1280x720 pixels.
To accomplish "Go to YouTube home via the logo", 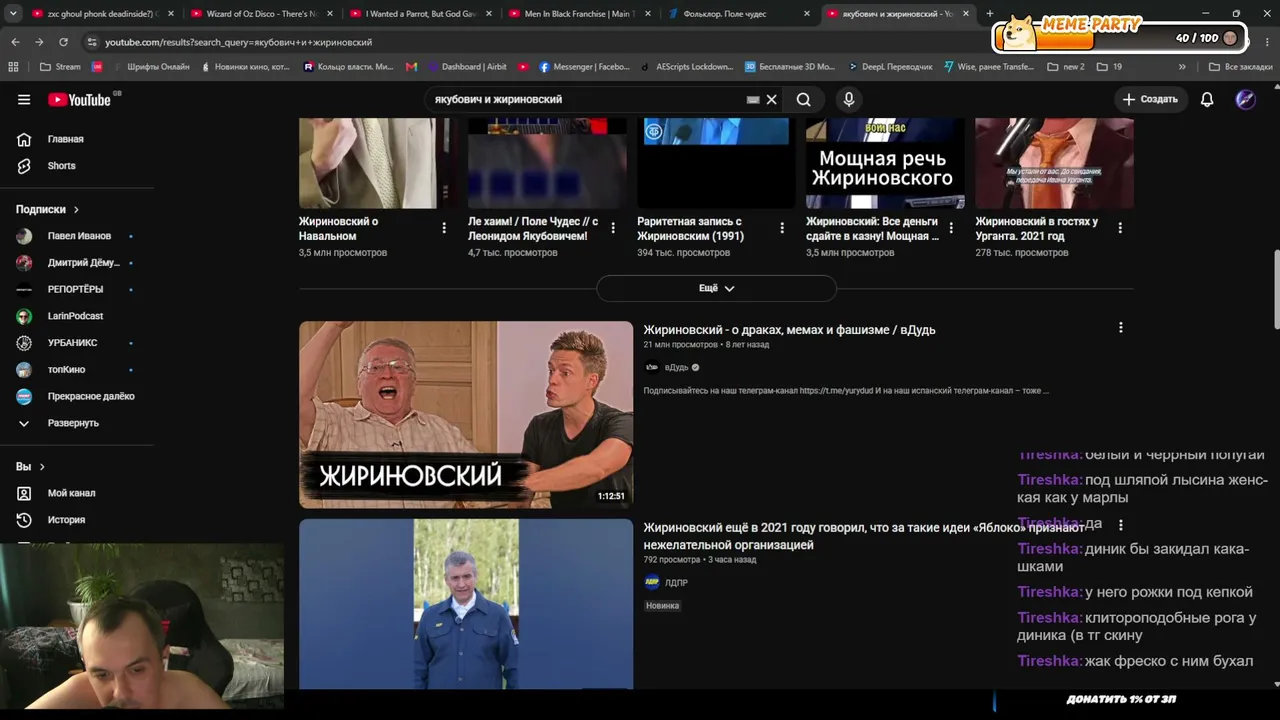I will coord(80,99).
